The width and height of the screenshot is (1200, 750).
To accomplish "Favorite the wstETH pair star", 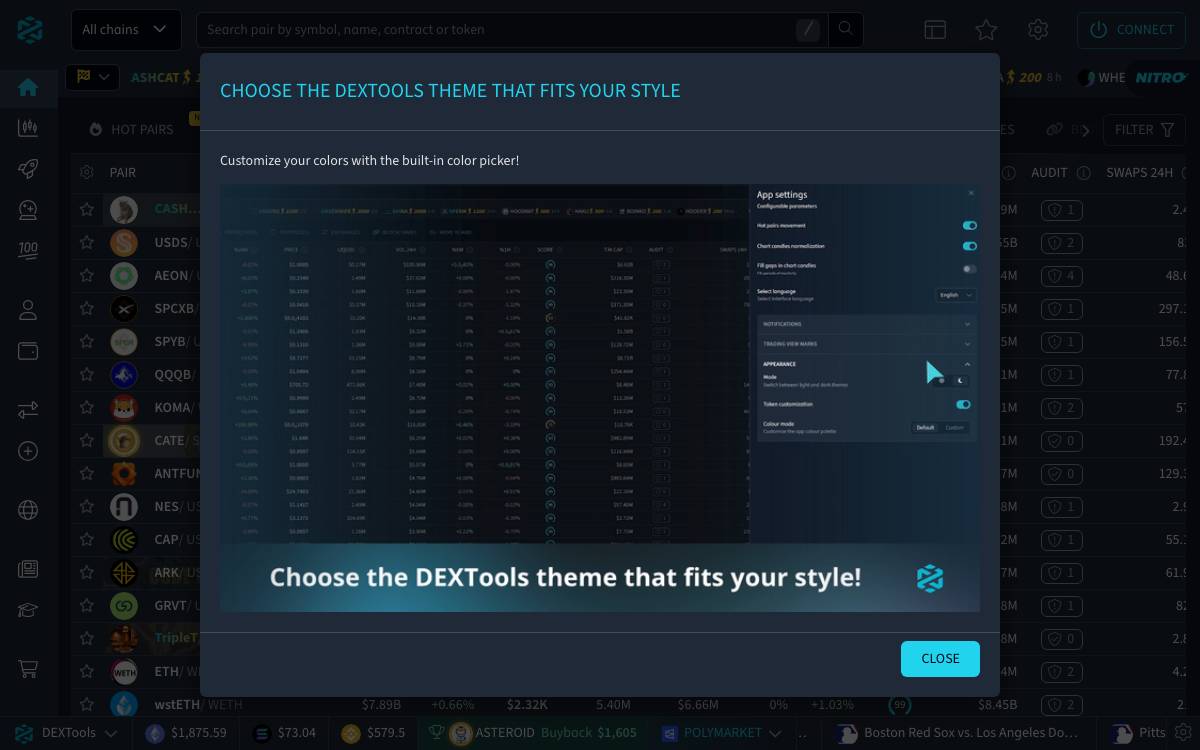I will point(87,704).
